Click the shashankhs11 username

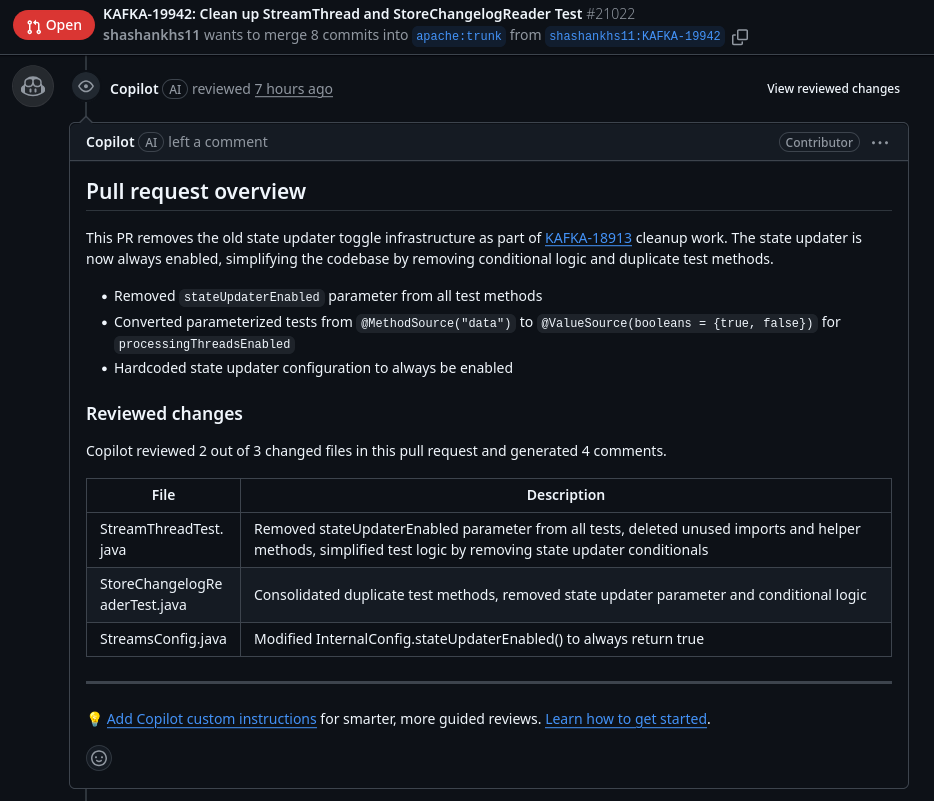pos(151,34)
